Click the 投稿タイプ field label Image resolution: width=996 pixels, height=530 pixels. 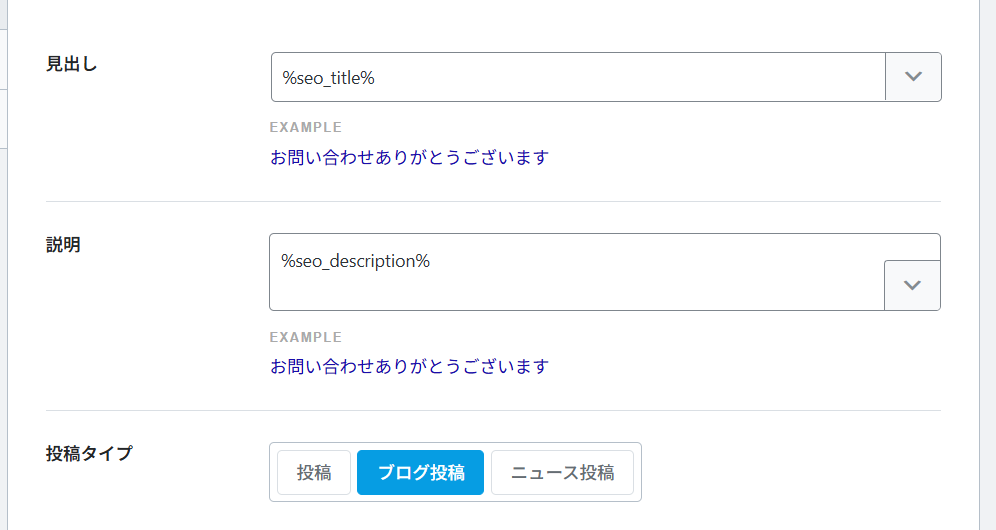[x=89, y=454]
